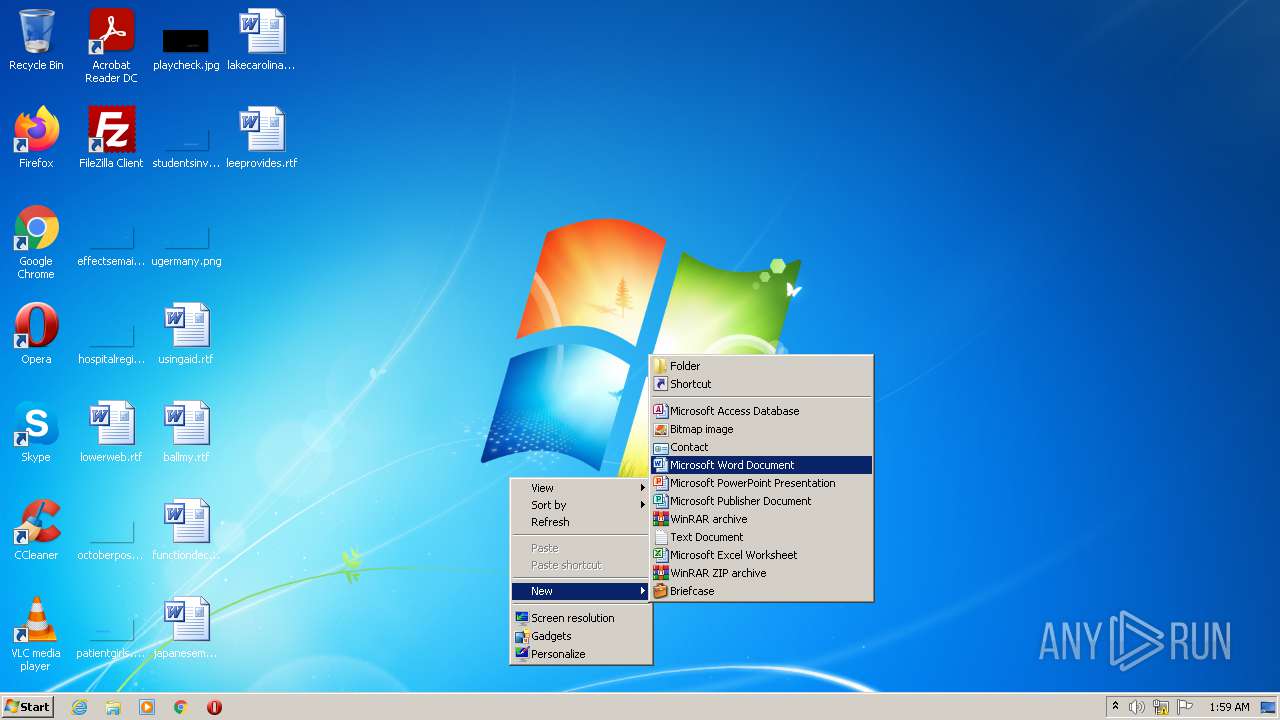Launch Chrome from the taskbar
The height and width of the screenshot is (720, 1280).
click(181, 707)
